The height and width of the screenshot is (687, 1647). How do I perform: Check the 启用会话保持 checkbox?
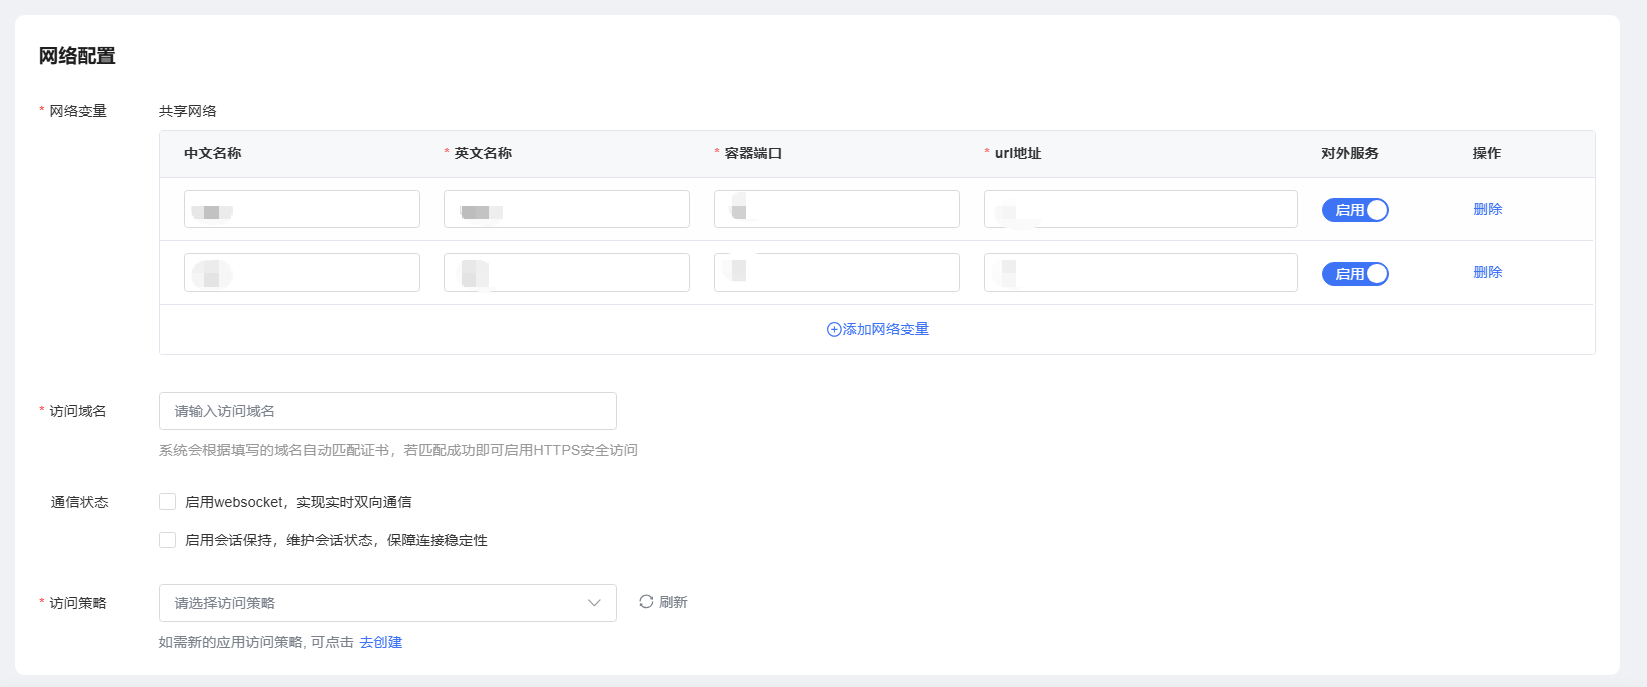[168, 540]
